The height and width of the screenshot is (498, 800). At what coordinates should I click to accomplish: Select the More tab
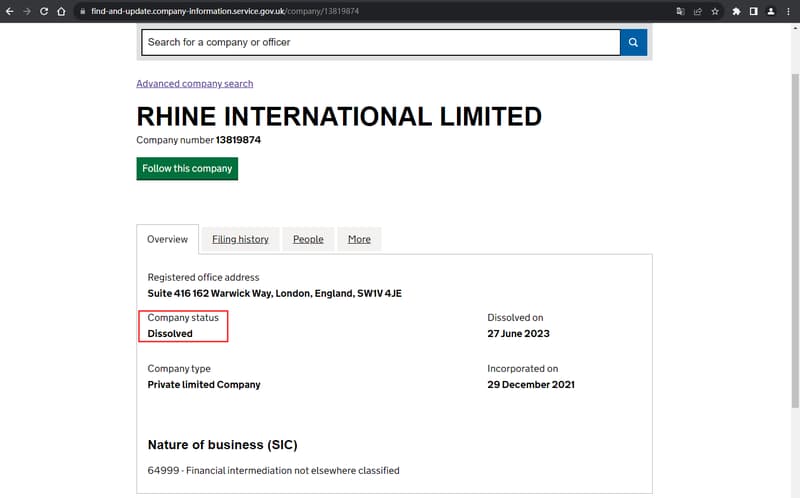tap(359, 239)
